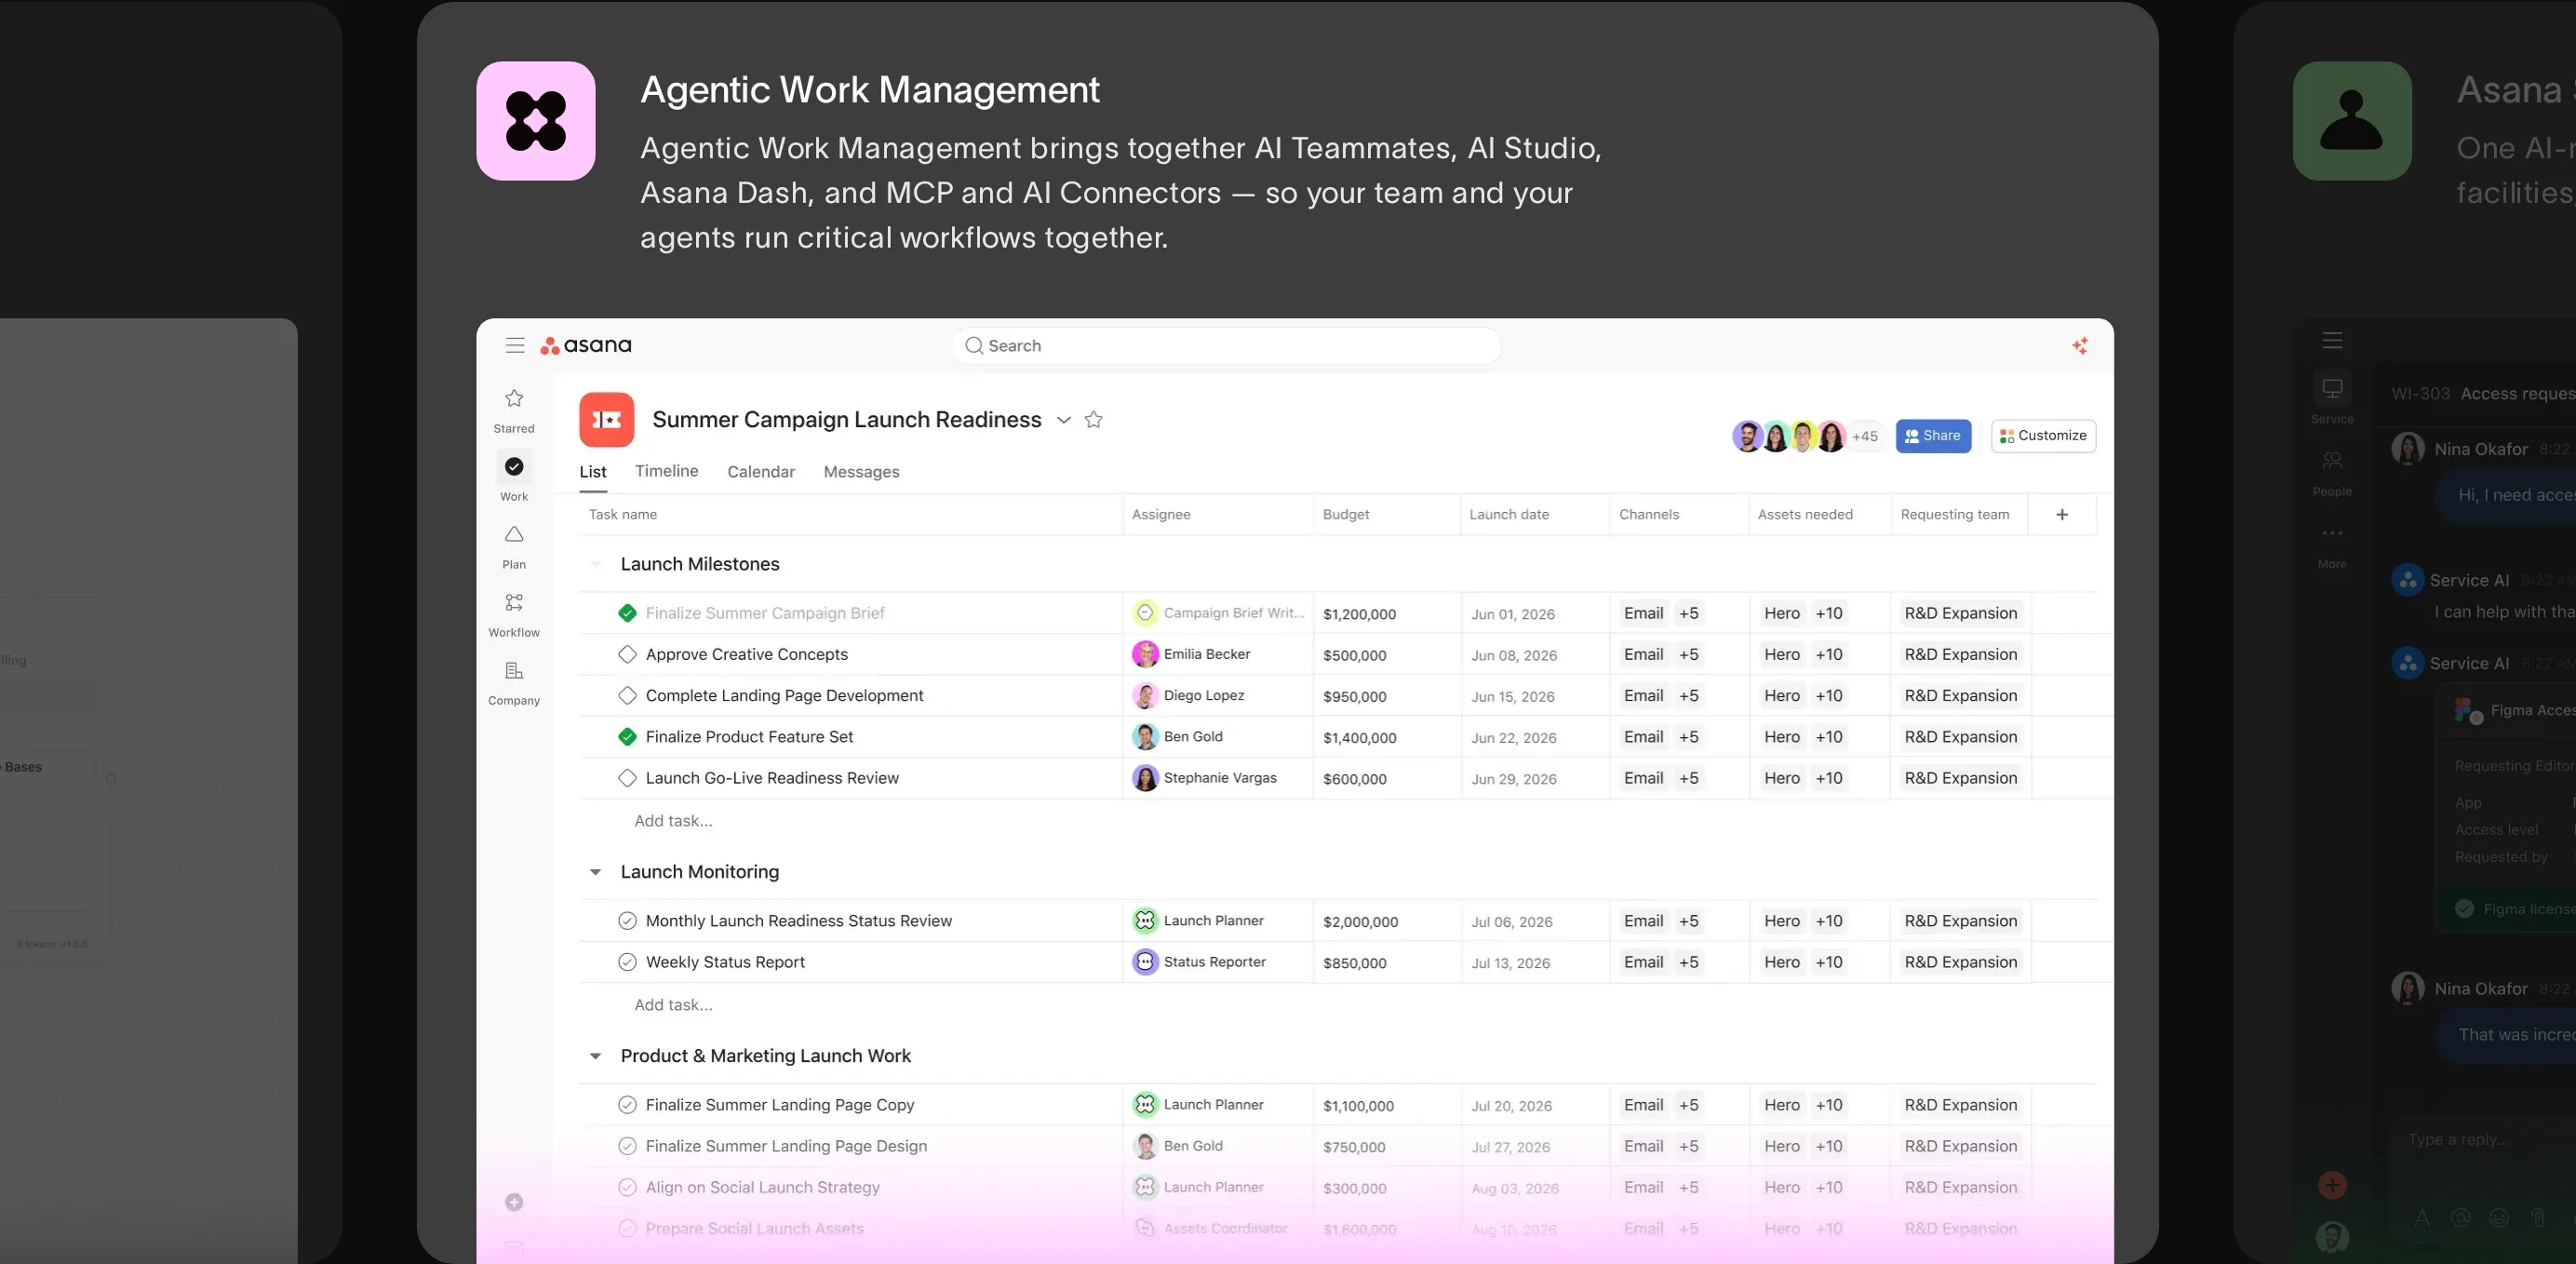Screen dimensions: 2576x1264
Task: Click the Hero tag on Launch Go-Live Readiness row
Action: click(1781, 777)
